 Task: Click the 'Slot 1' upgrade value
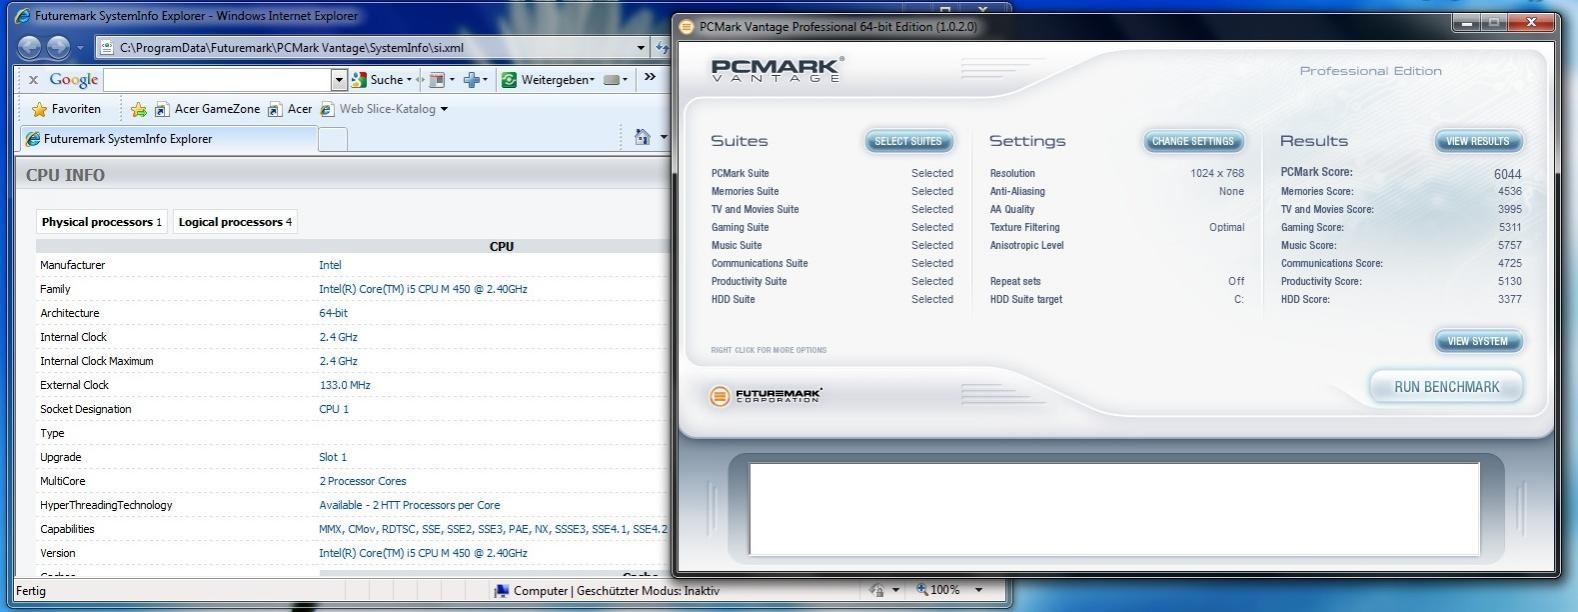point(333,457)
